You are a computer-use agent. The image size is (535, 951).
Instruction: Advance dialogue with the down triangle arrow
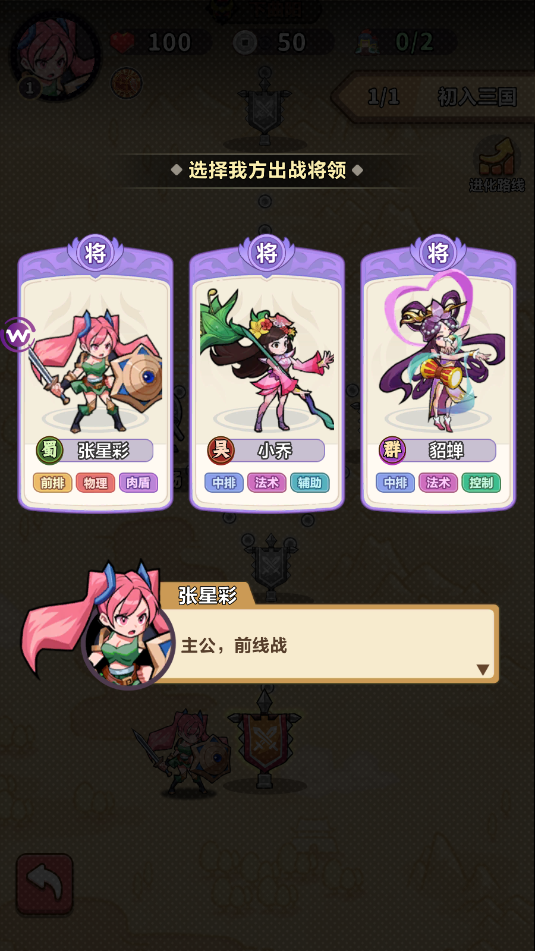pyautogui.click(x=483, y=670)
